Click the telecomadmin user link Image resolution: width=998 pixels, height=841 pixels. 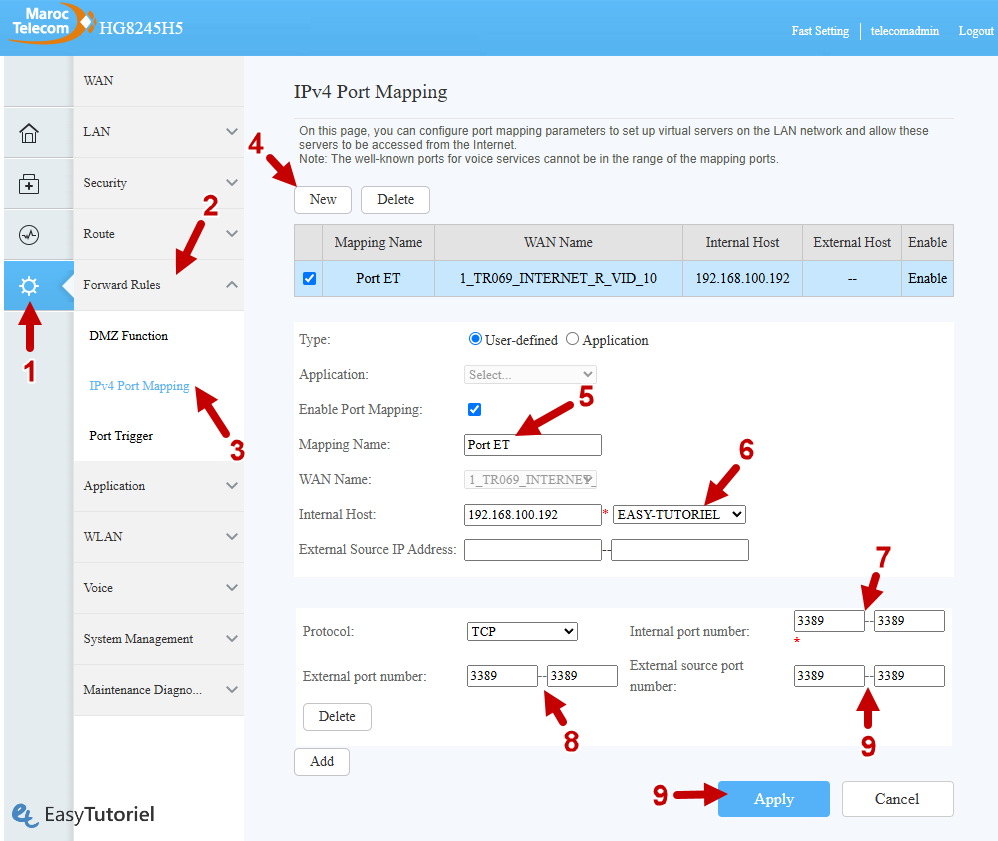[904, 31]
